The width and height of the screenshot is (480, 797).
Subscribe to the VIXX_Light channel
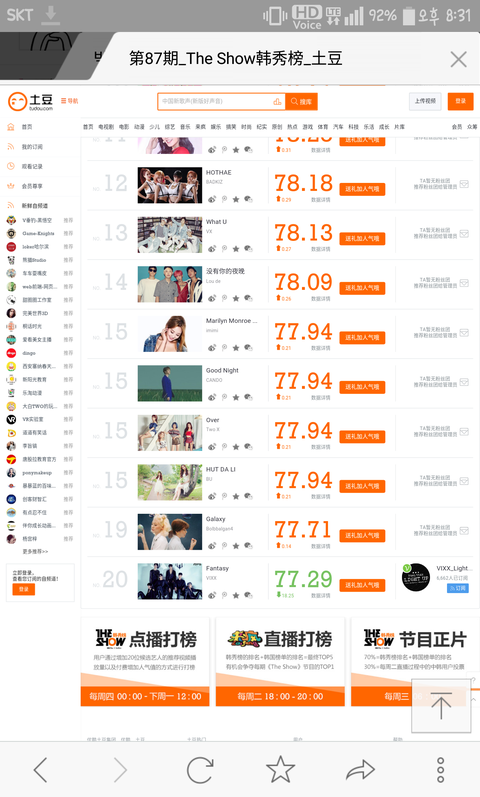[458, 588]
